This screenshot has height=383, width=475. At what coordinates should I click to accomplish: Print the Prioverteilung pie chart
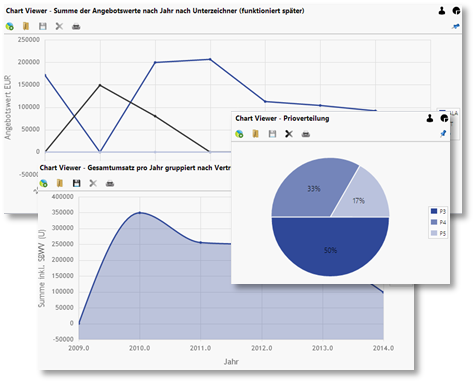[306, 134]
